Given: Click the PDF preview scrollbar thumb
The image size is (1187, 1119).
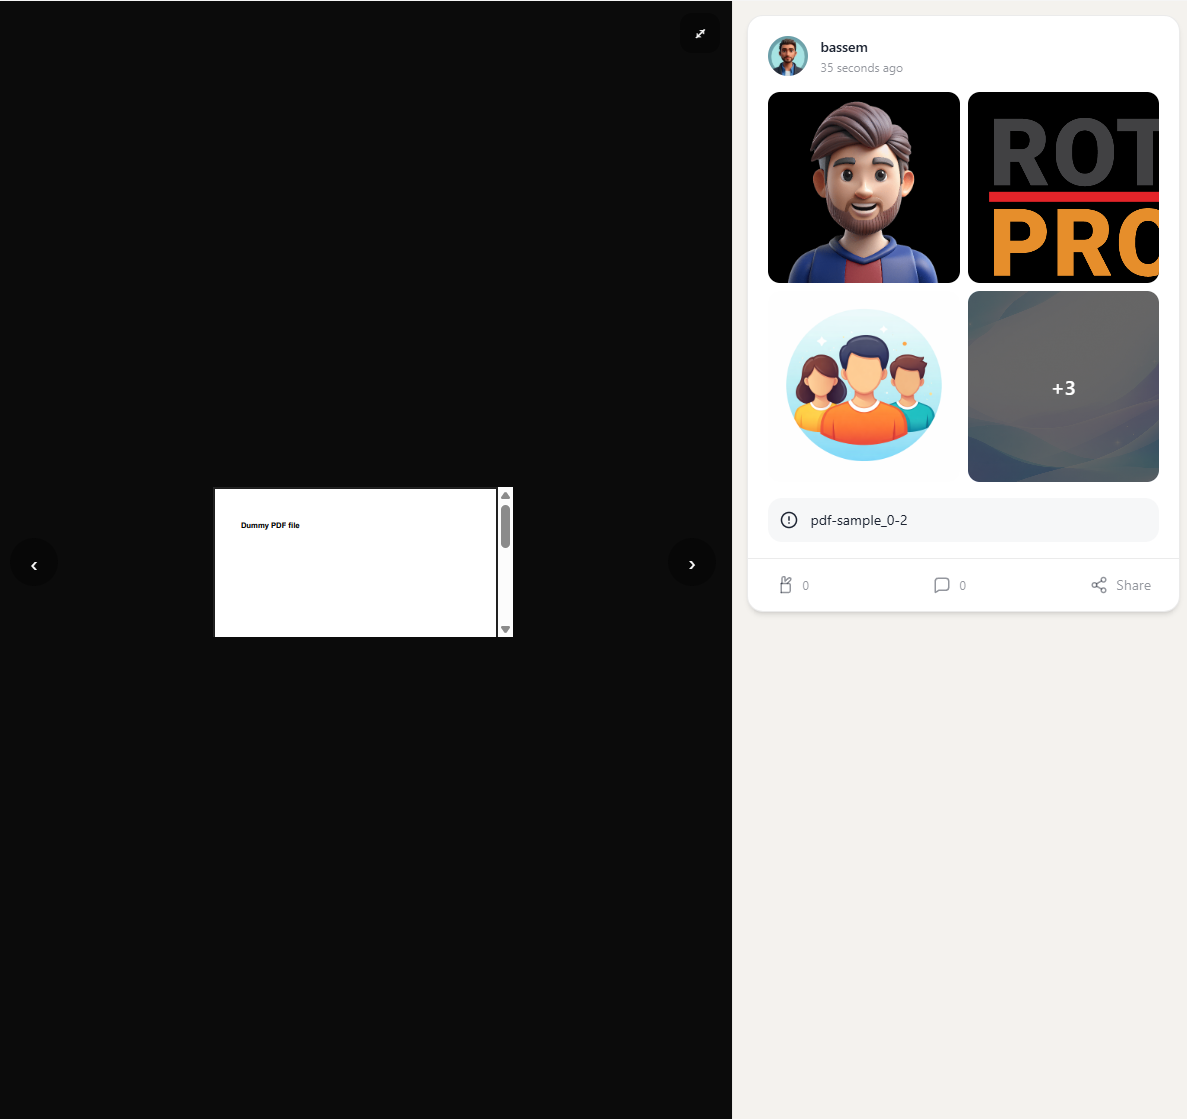Looking at the screenshot, I should coord(505,526).
